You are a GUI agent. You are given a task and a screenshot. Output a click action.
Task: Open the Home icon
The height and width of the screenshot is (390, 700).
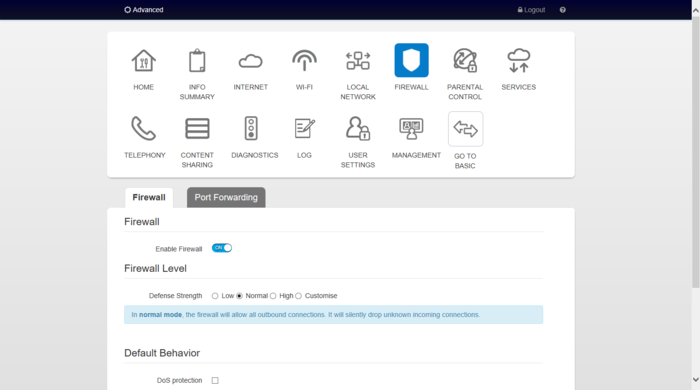click(x=143, y=61)
